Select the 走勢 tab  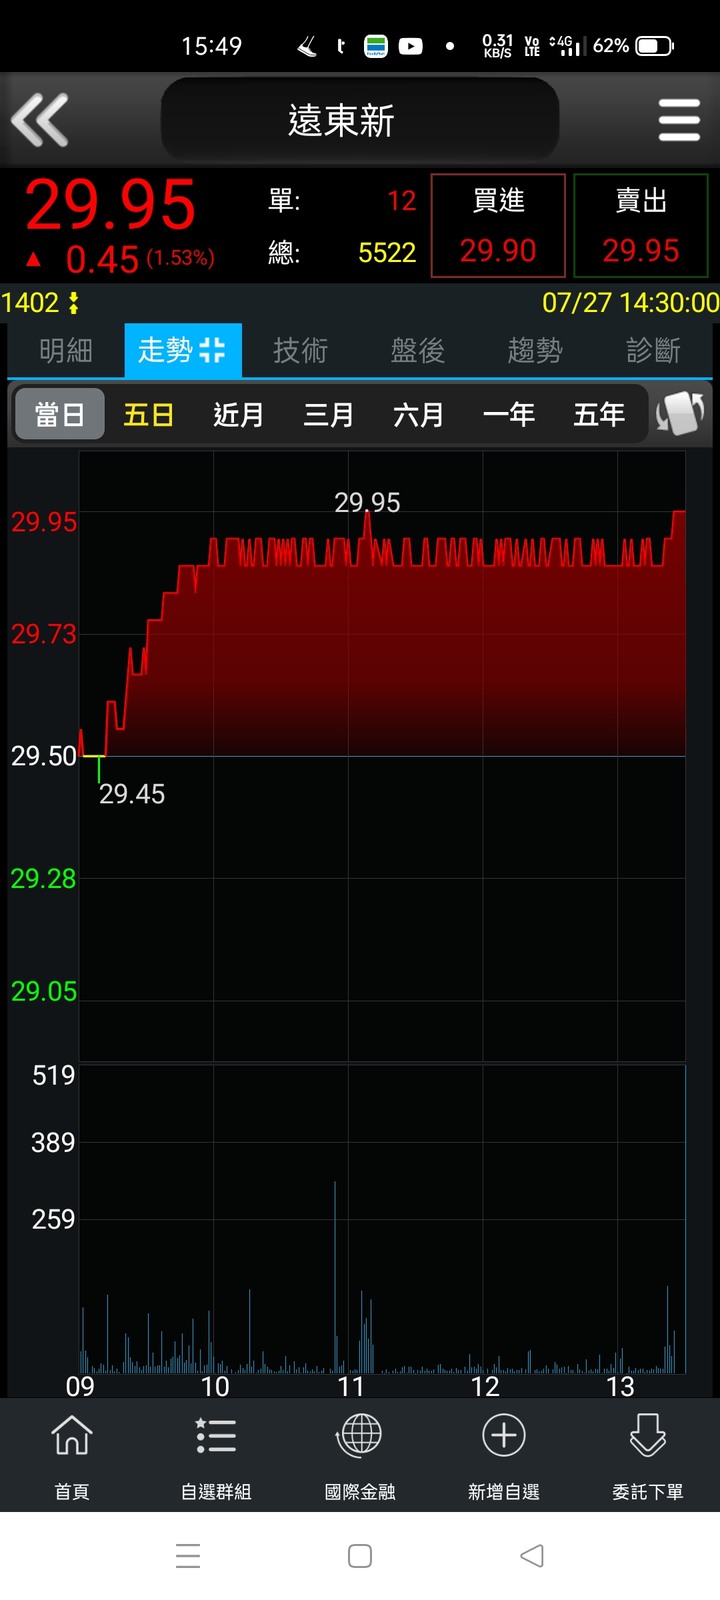pos(183,351)
